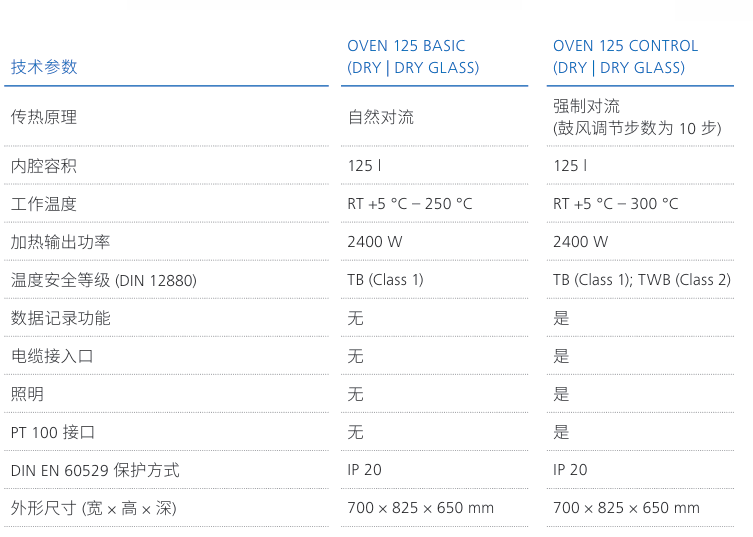Image resolution: width=753 pixels, height=537 pixels.
Task: Select the 技术参数 header cell
Action: tap(44, 67)
